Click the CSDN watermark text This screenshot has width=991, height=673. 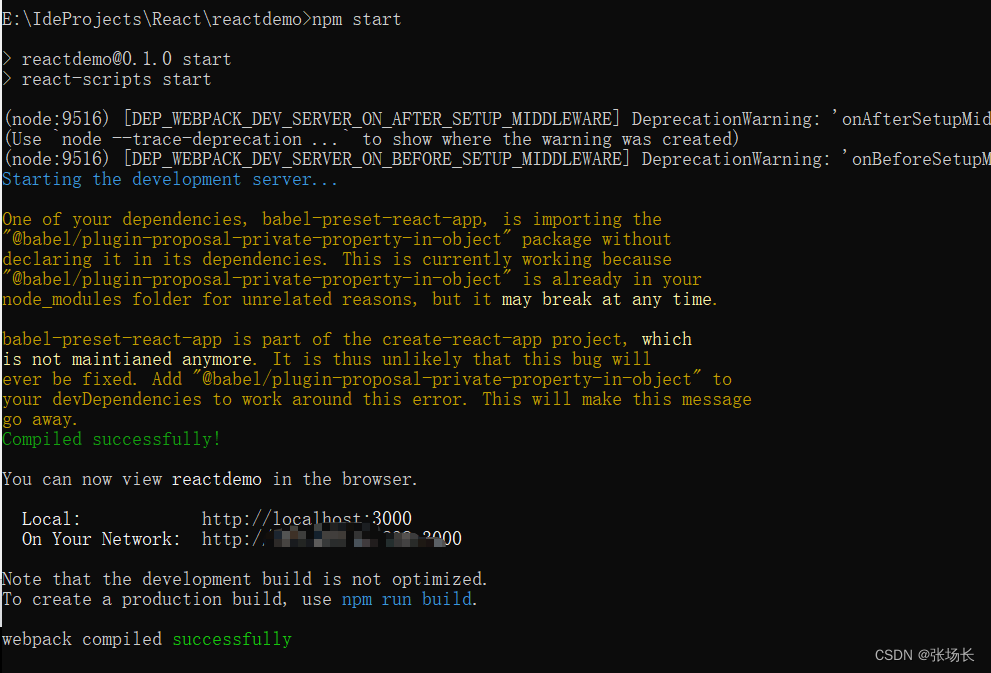[x=924, y=655]
